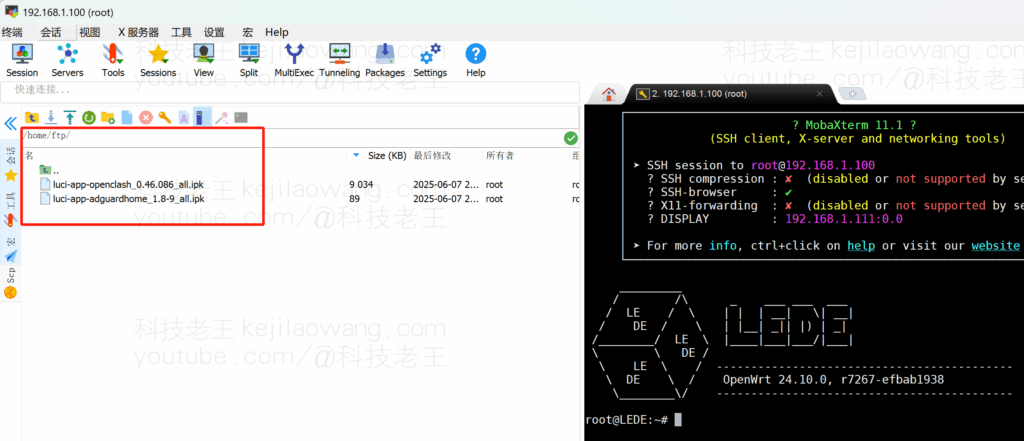Delete the selected remote file

(146, 117)
